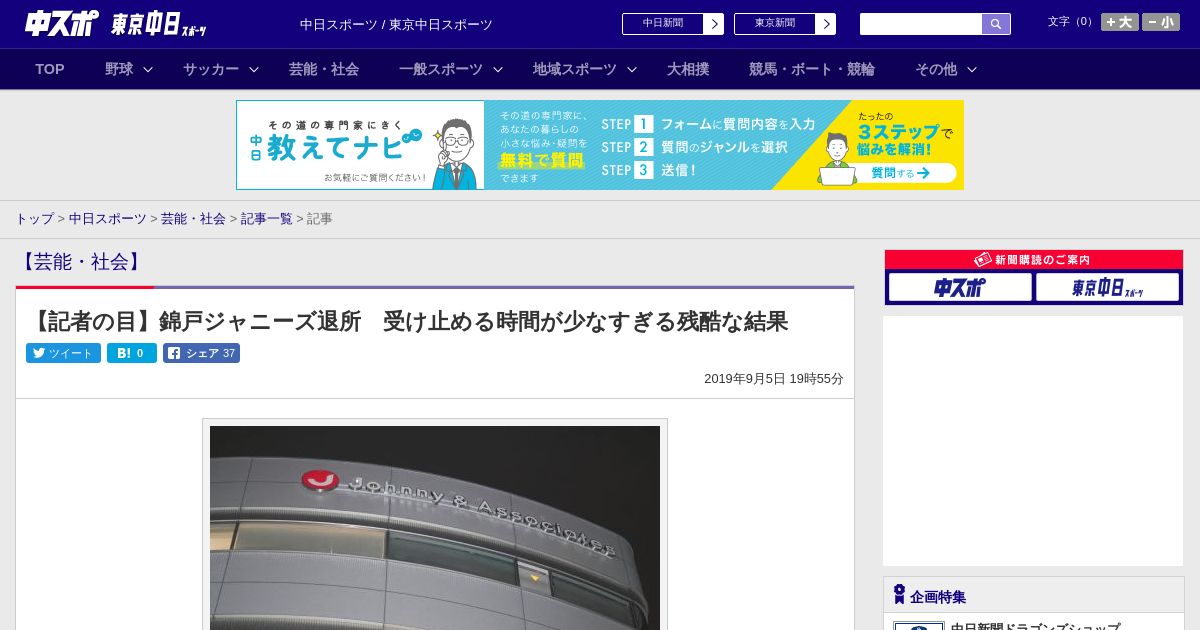The width and height of the screenshot is (1200, 630).
Task: Open 野球 menu
Action: pyautogui.click(x=119, y=69)
